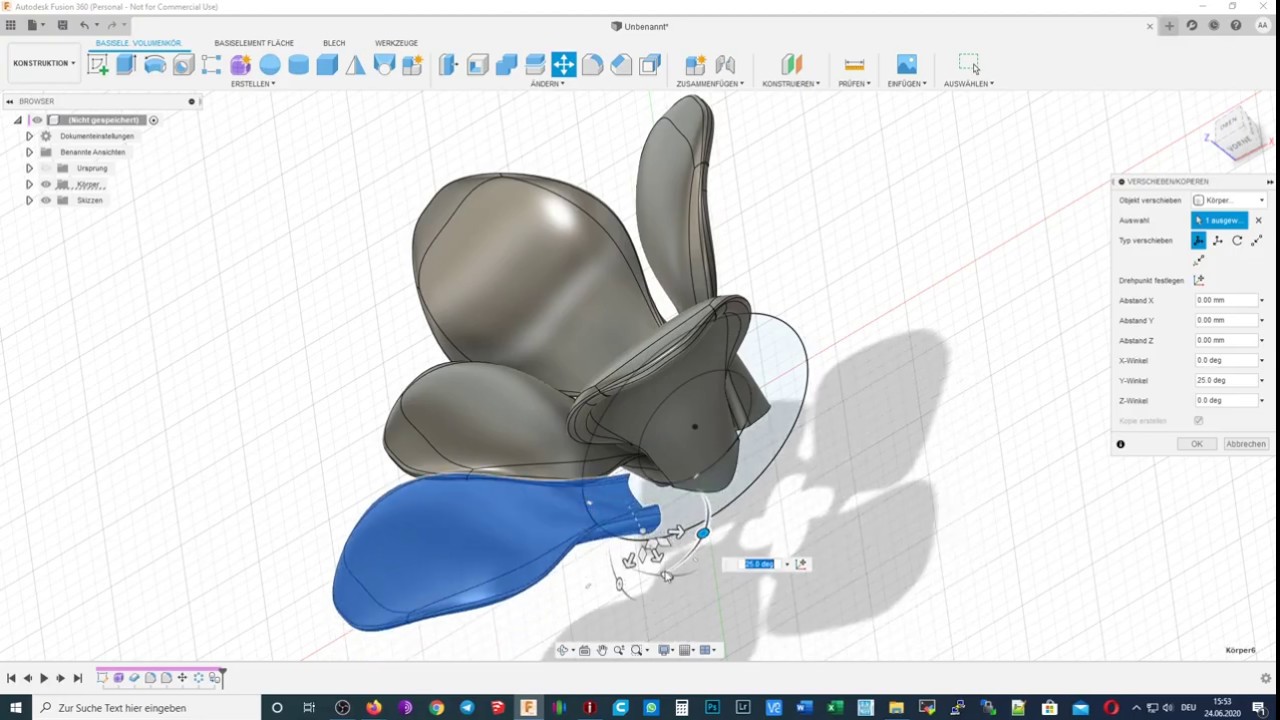1280x720 pixels.
Task: Toggle visibility eye of Ursprung folder
Action: 45,168
